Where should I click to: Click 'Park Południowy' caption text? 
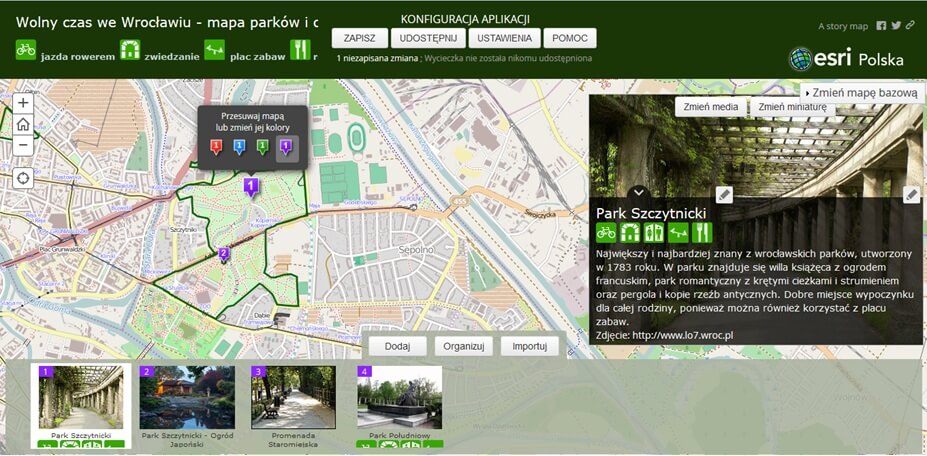pyautogui.click(x=400, y=435)
